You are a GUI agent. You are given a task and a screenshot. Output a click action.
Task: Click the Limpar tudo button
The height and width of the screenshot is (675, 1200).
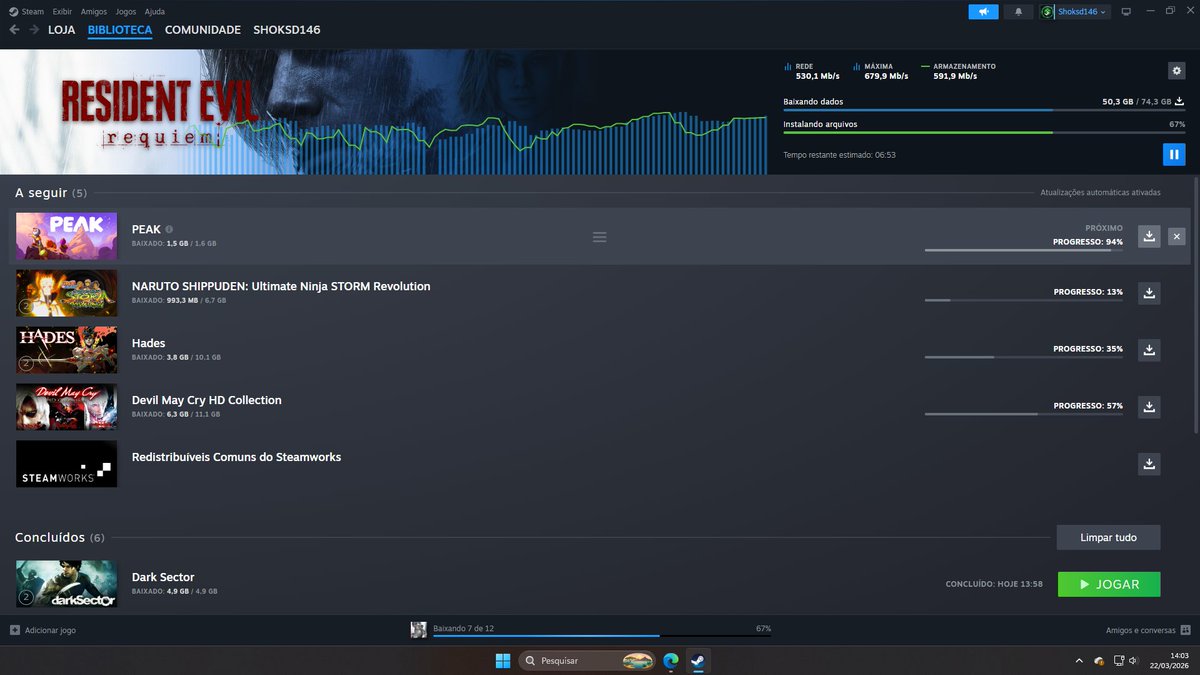click(x=1108, y=537)
